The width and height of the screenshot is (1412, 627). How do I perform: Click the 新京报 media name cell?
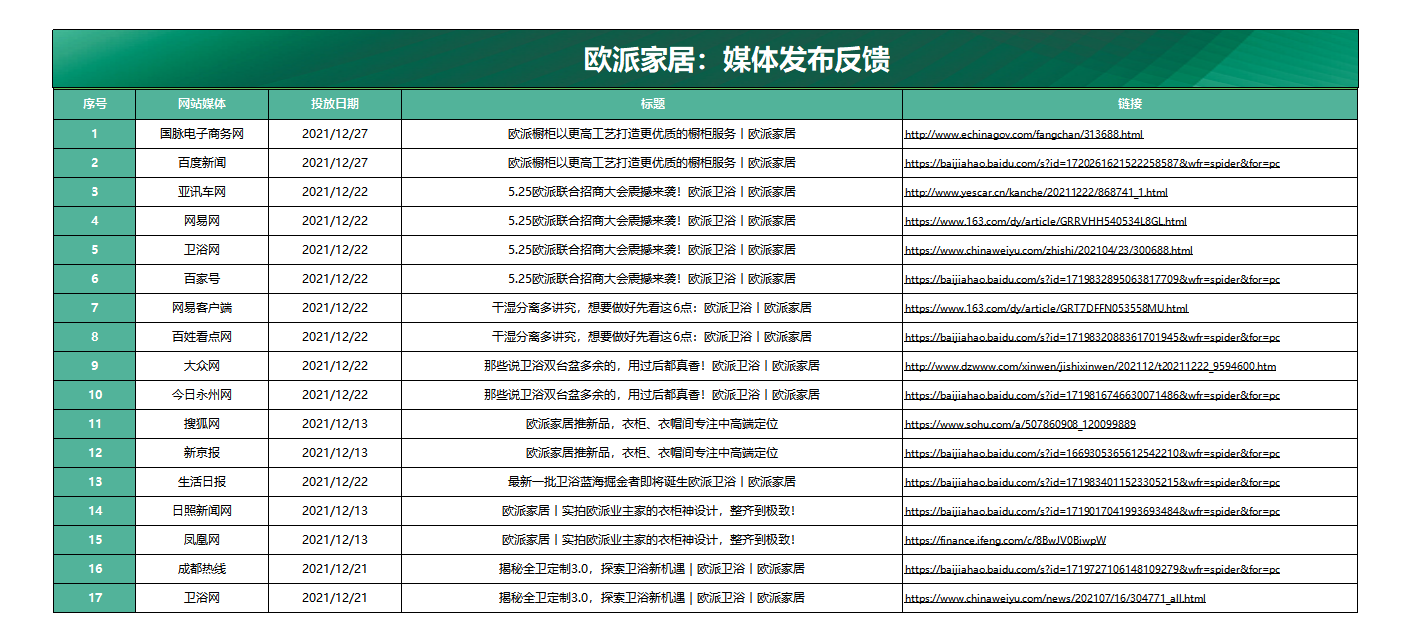tap(202, 453)
